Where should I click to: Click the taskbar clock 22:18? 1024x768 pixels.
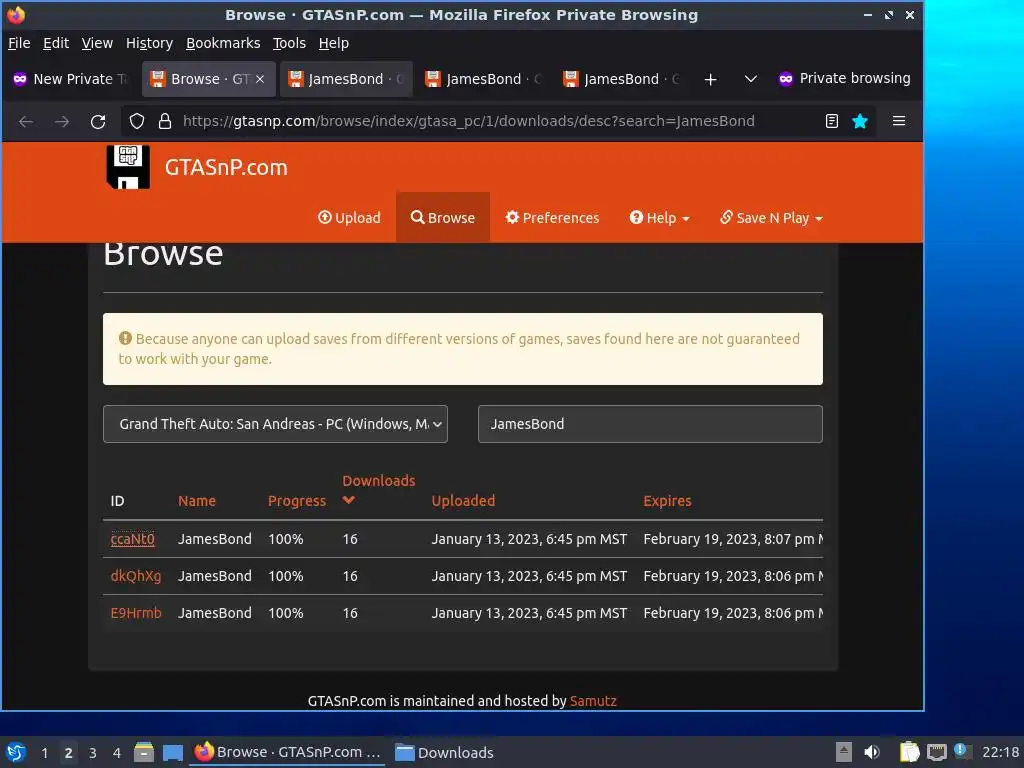[x=1000, y=752]
